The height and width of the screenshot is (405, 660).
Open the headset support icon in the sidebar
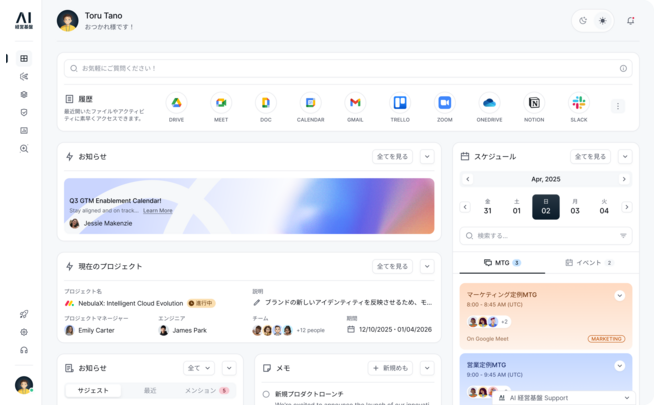pyautogui.click(x=24, y=350)
